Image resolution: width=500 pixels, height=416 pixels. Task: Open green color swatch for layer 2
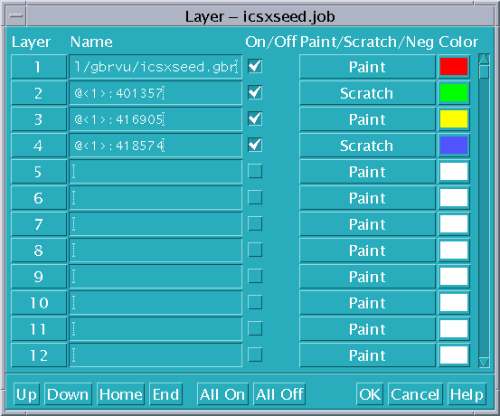pos(454,93)
